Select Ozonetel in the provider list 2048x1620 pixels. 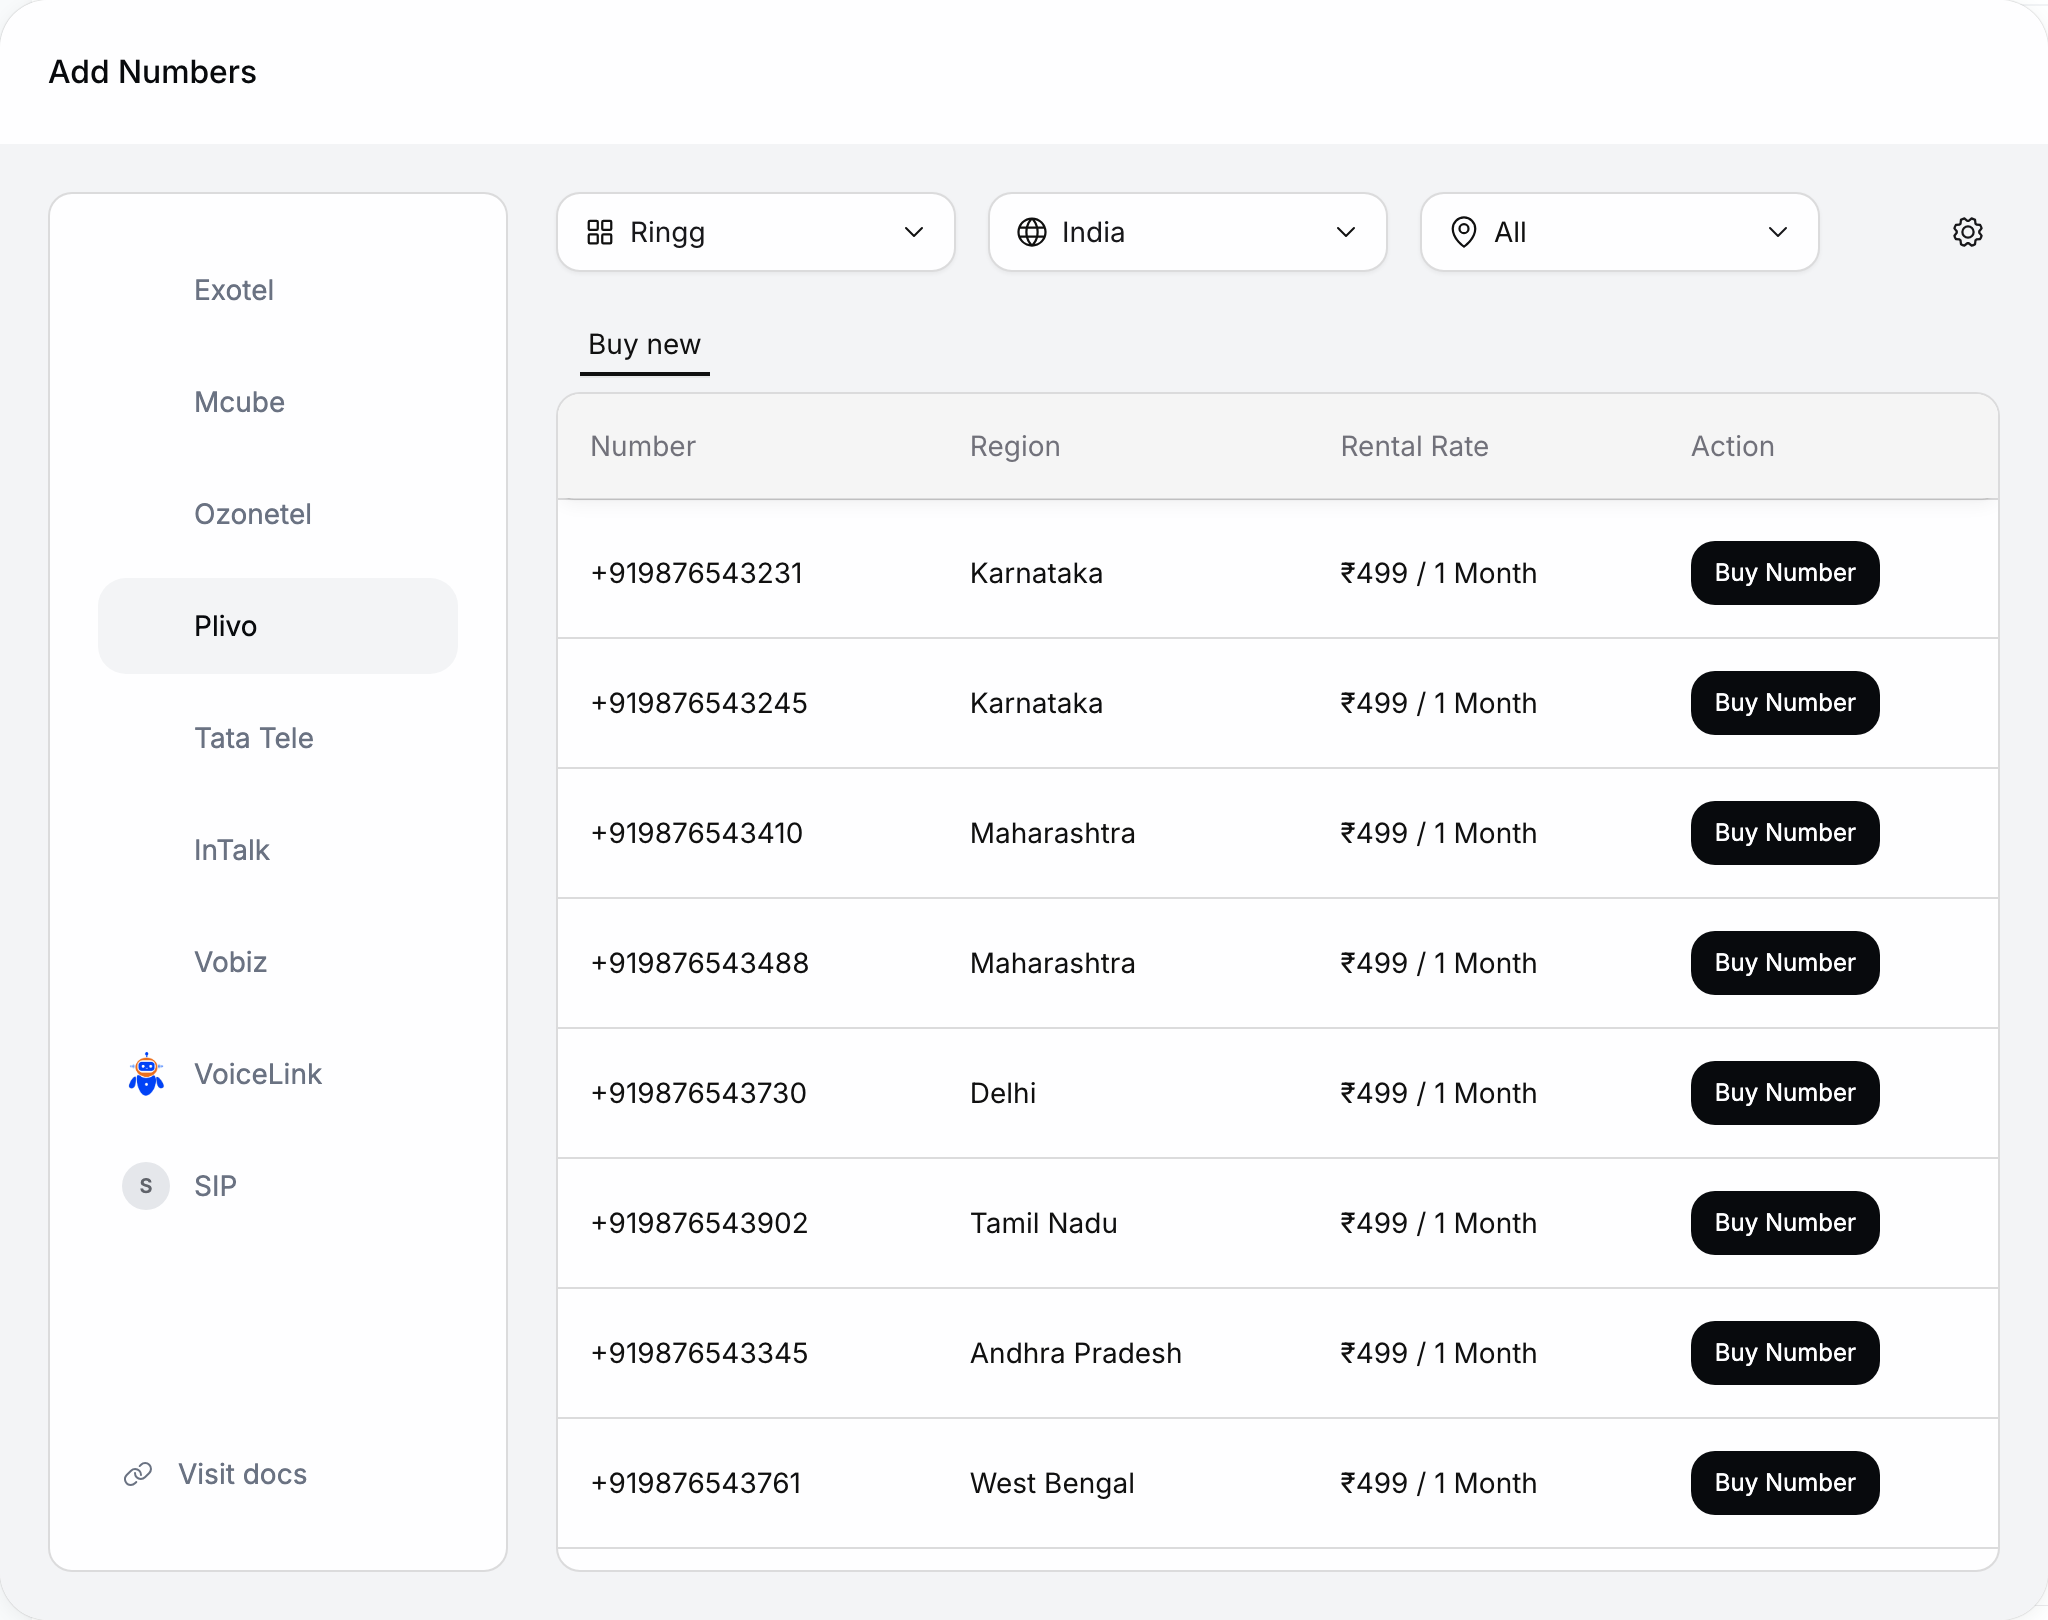(x=278, y=514)
